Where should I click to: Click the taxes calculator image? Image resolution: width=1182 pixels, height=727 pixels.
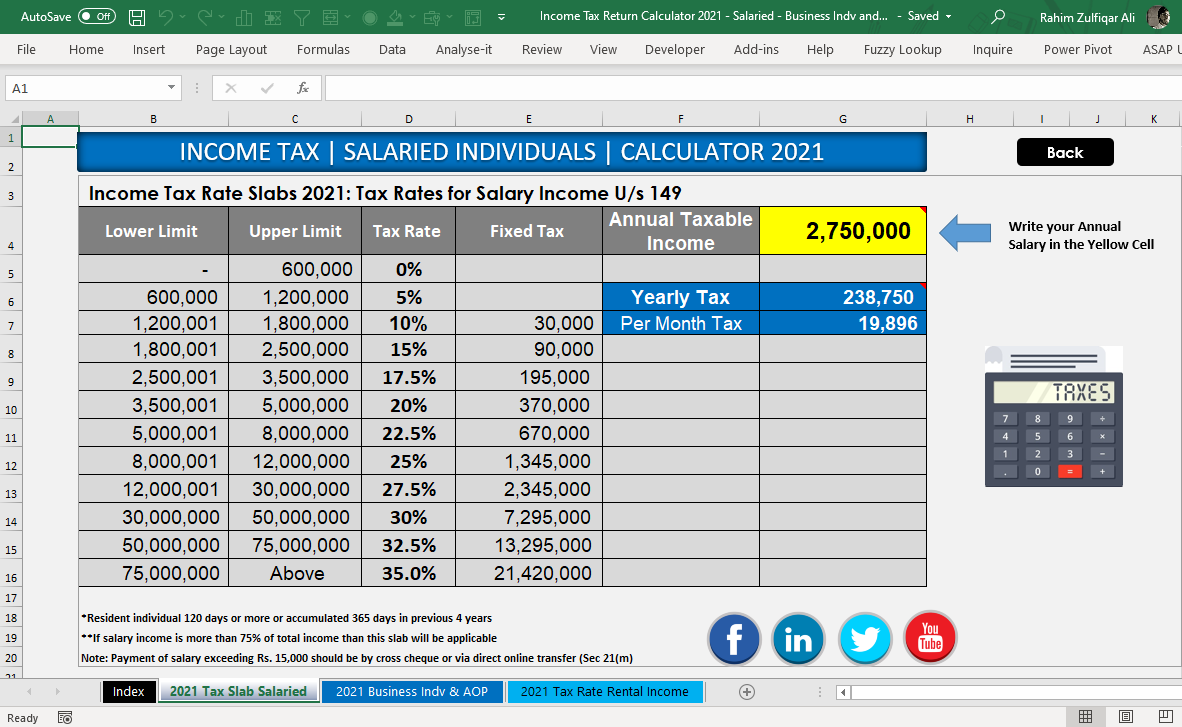pyautogui.click(x=1054, y=416)
